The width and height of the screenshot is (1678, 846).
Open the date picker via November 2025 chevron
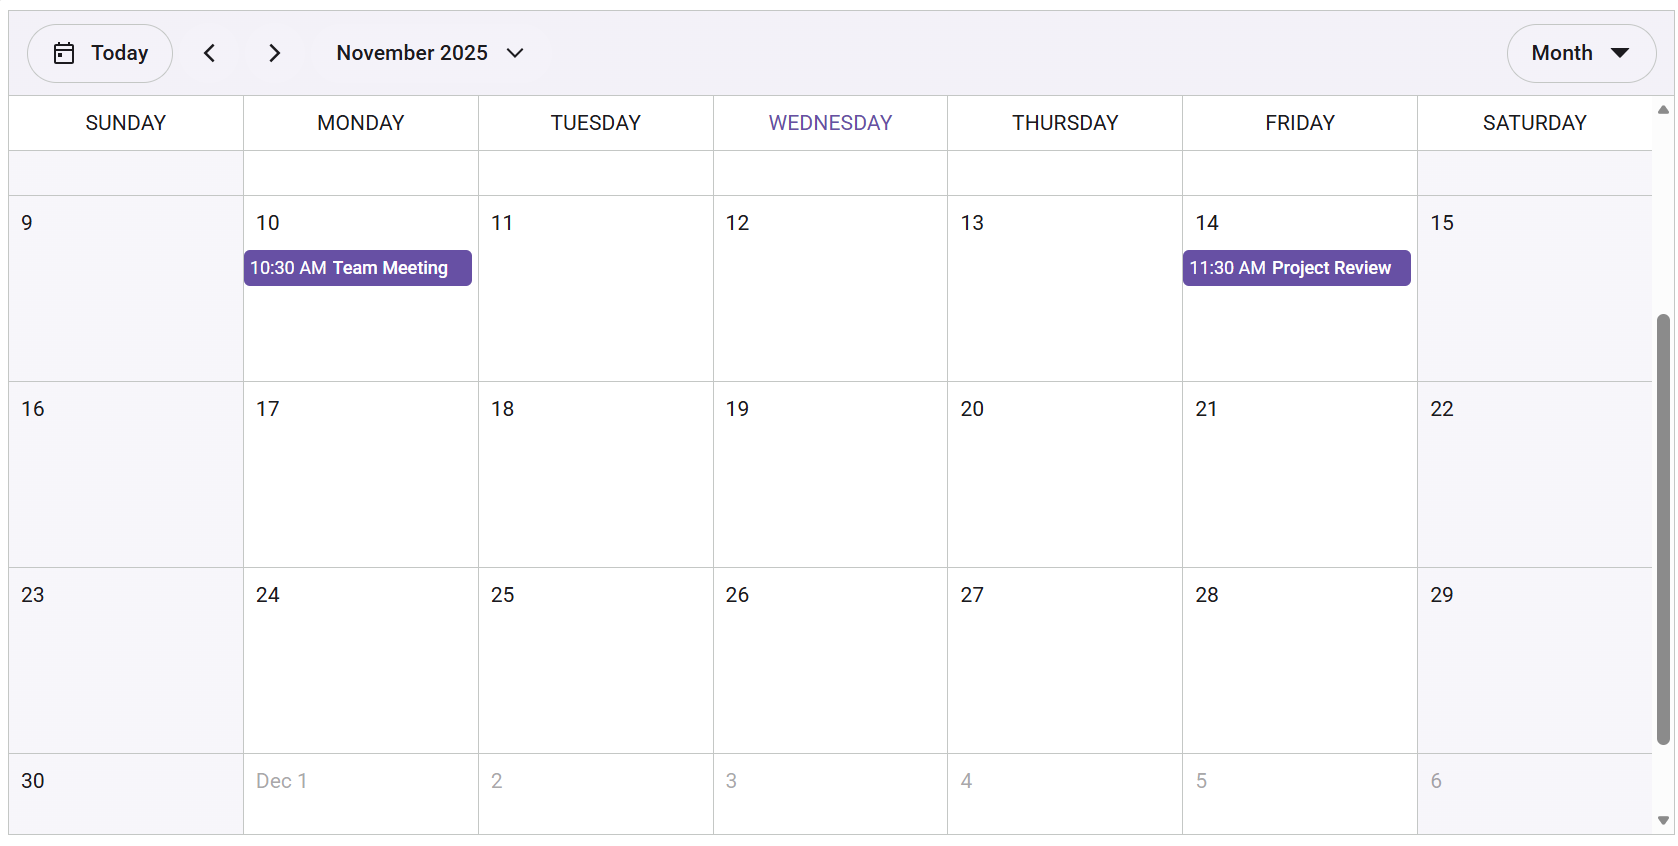515,53
